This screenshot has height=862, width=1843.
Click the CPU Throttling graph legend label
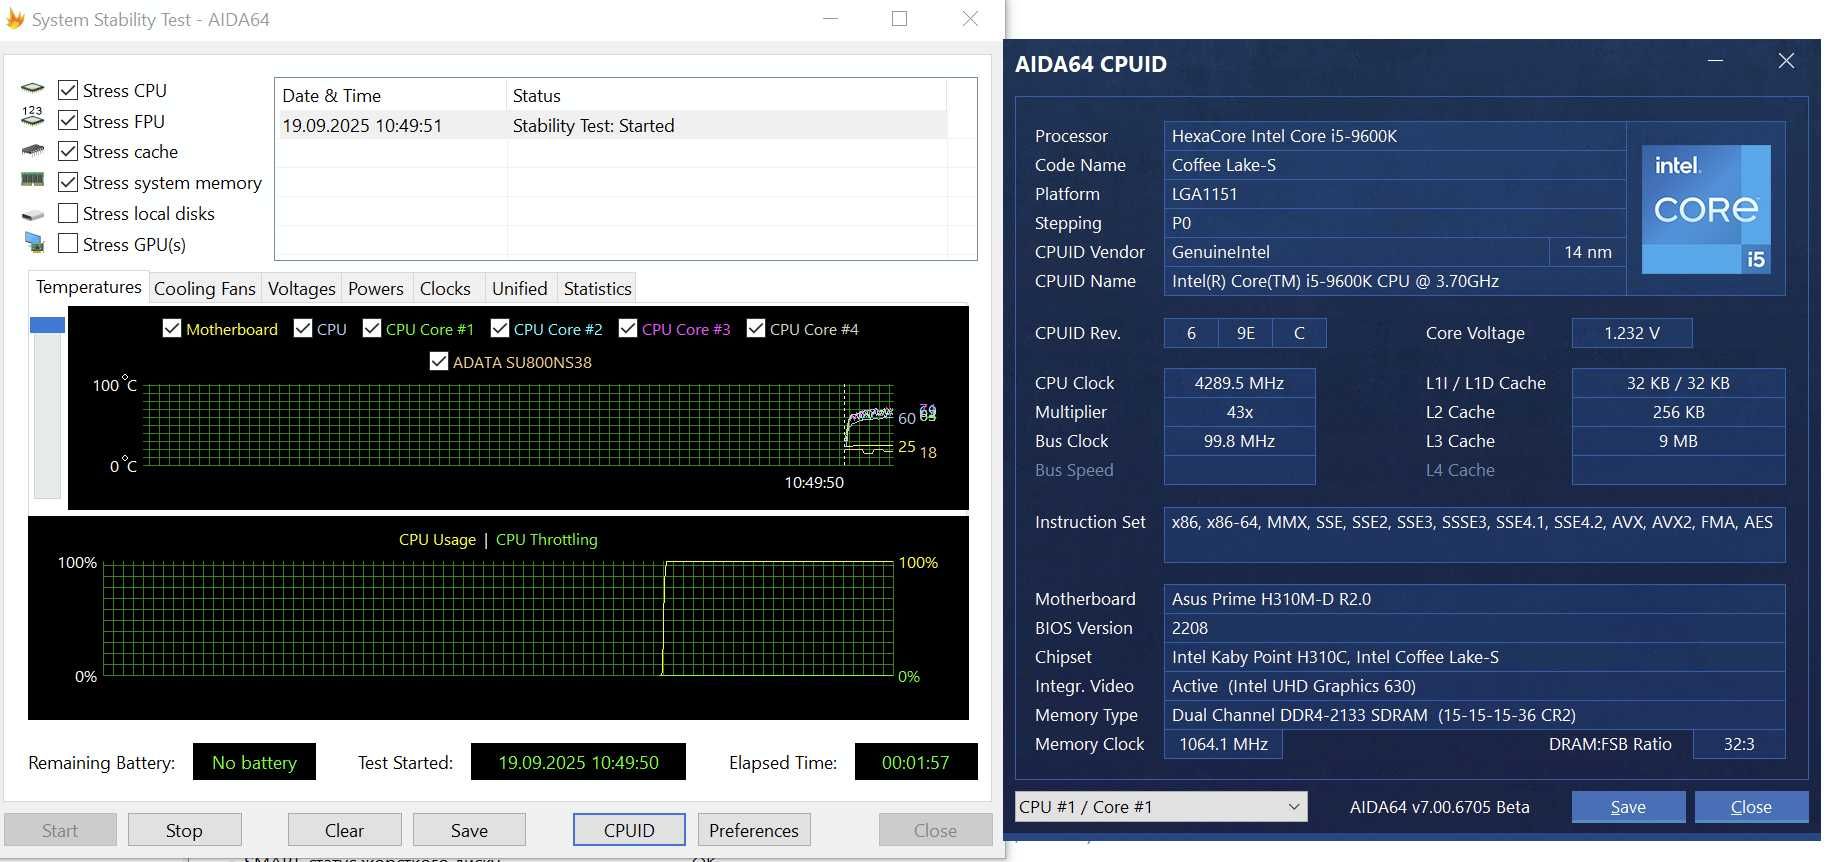click(x=546, y=539)
